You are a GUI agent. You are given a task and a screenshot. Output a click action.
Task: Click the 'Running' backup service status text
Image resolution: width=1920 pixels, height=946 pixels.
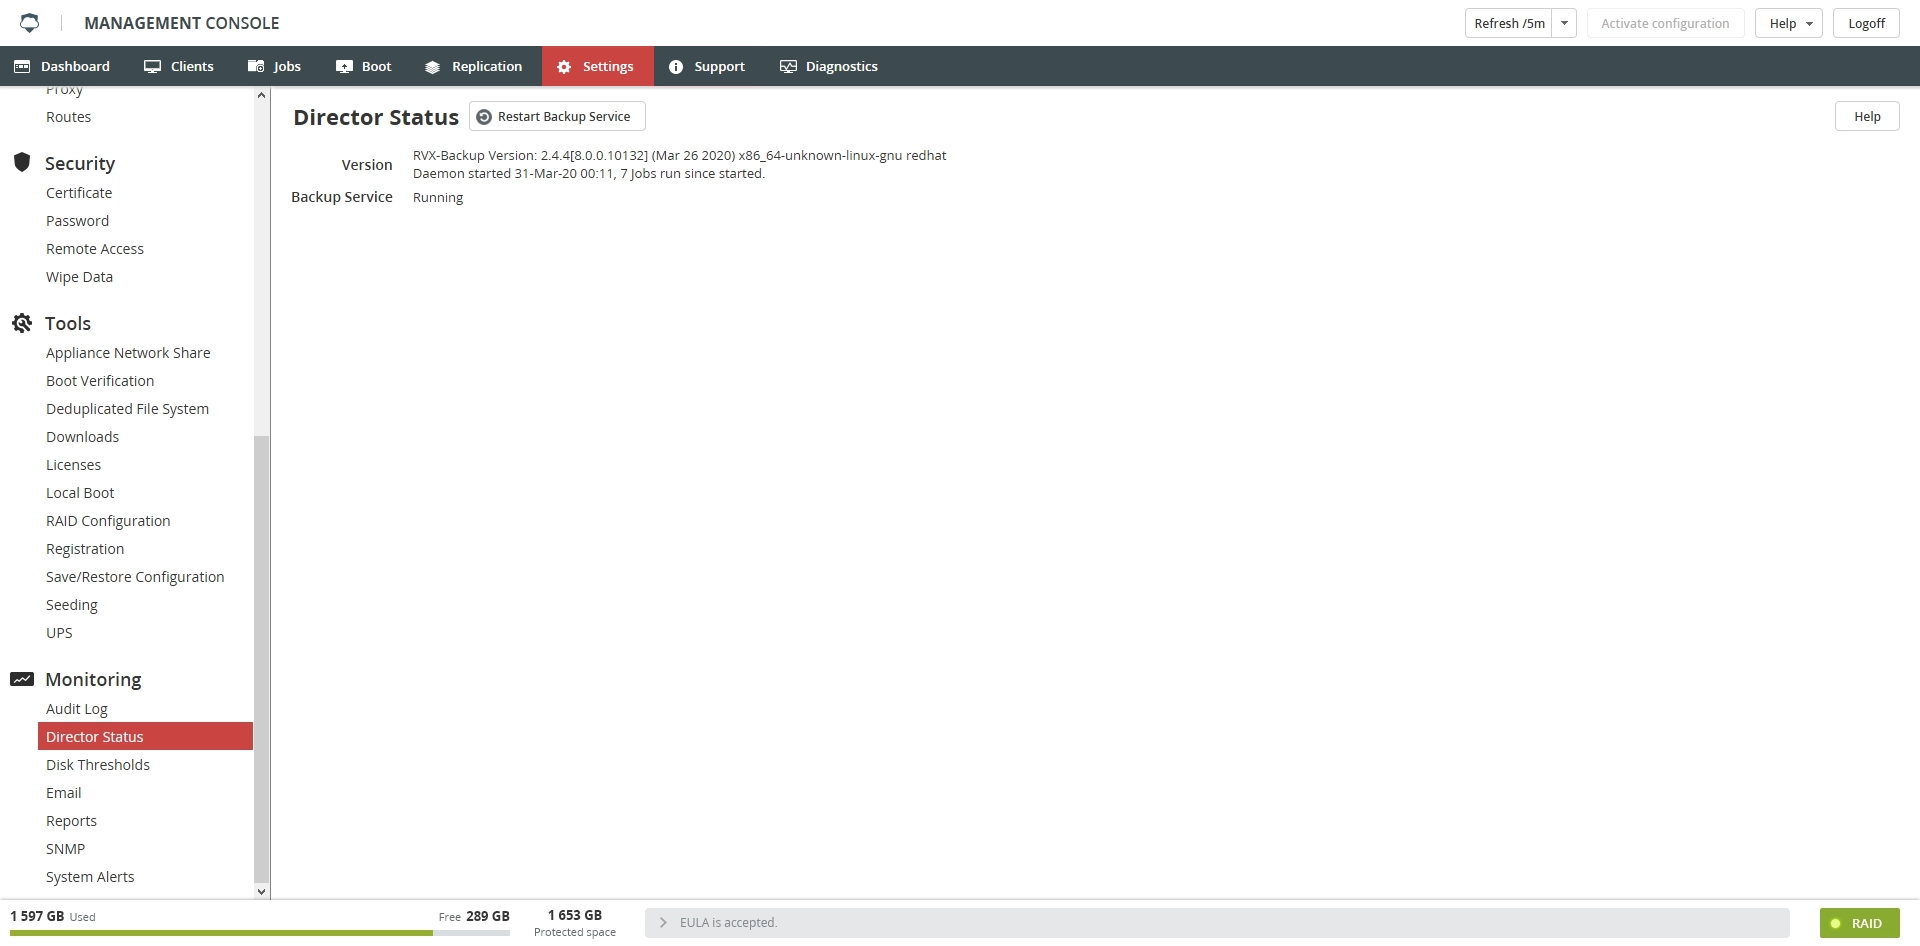[x=438, y=198]
